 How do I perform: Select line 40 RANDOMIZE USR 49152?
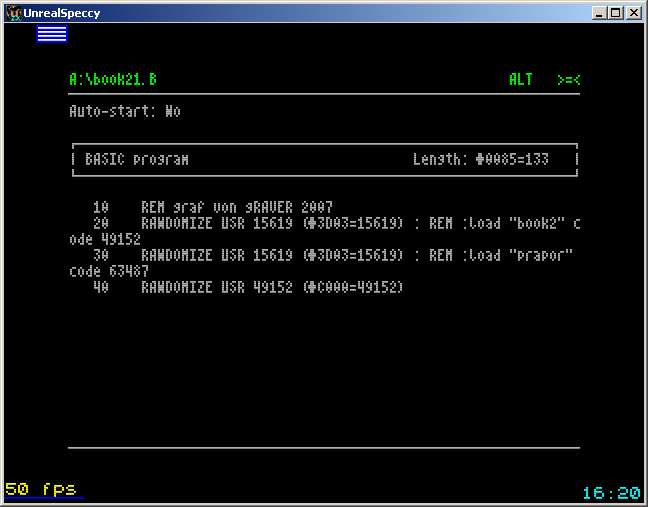(x=248, y=287)
